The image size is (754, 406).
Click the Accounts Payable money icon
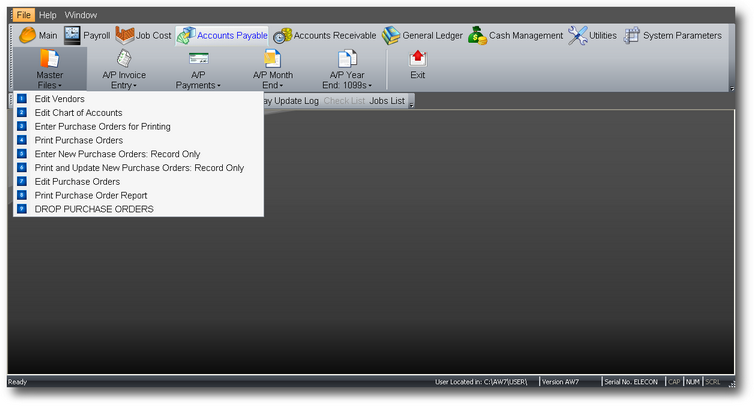(186, 36)
